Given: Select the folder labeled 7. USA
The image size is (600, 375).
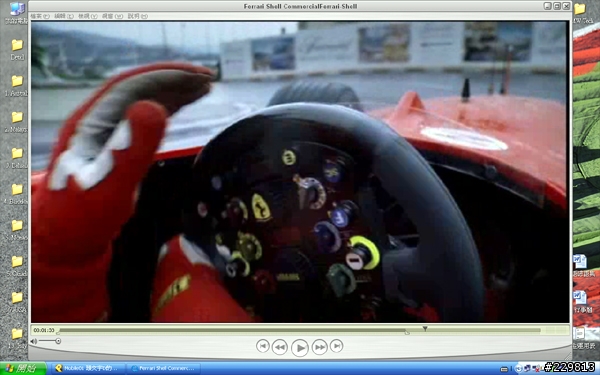Looking at the screenshot, I should pos(16,302).
